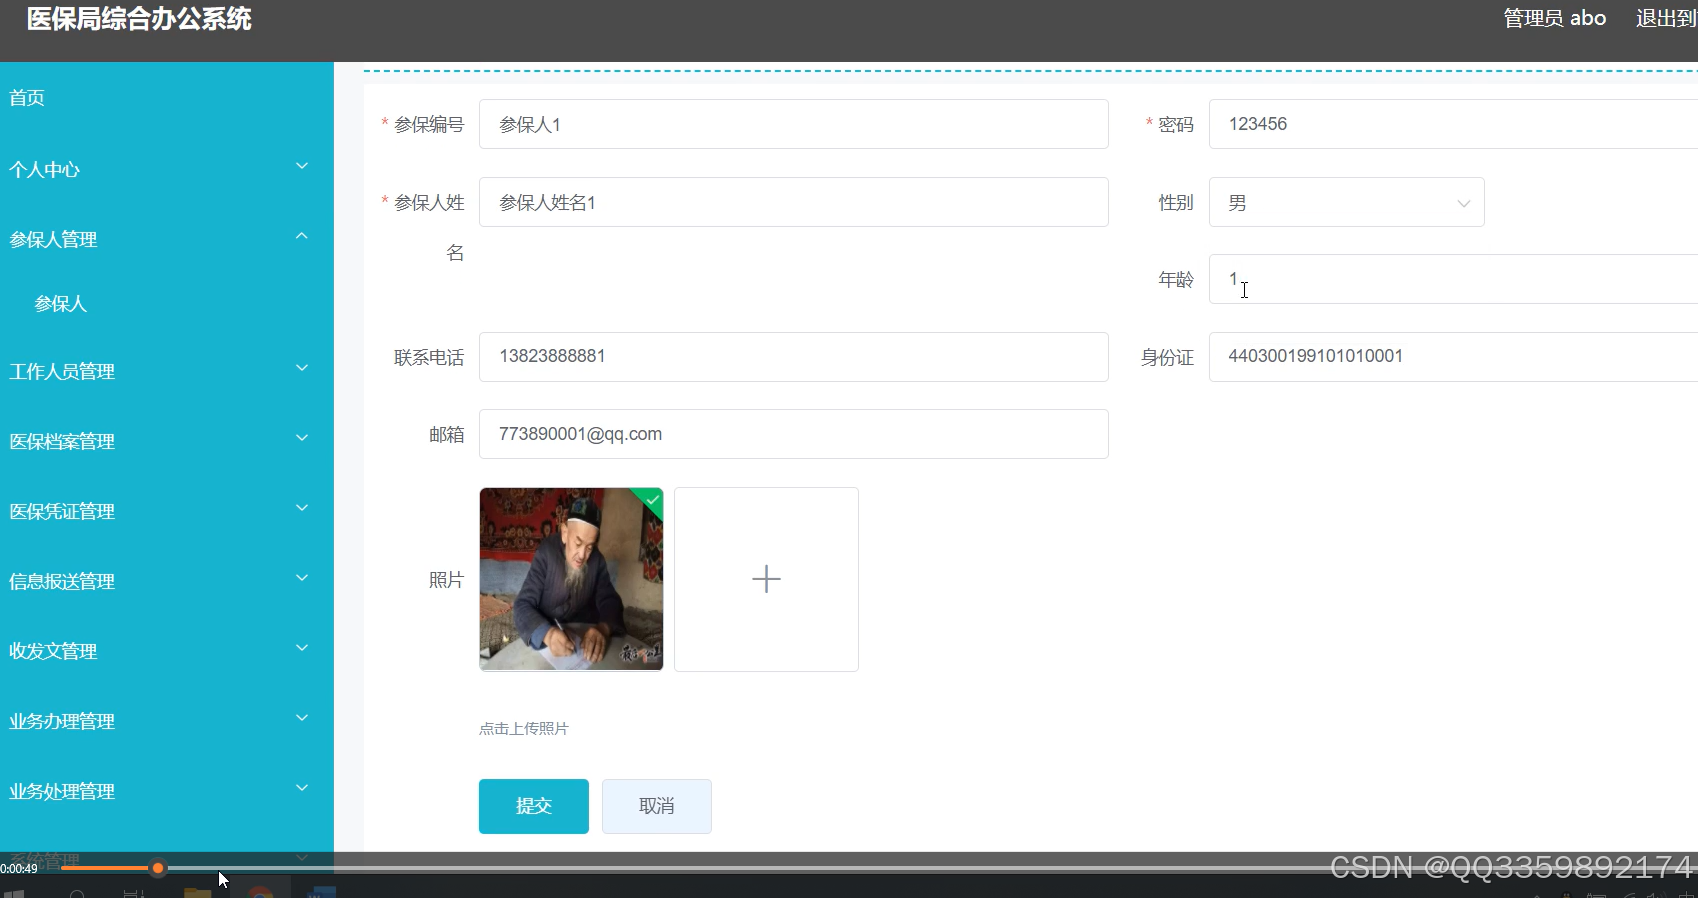This screenshot has width=1698, height=898.
Task: Click the 管理员 abo user label
Action: (x=1555, y=18)
